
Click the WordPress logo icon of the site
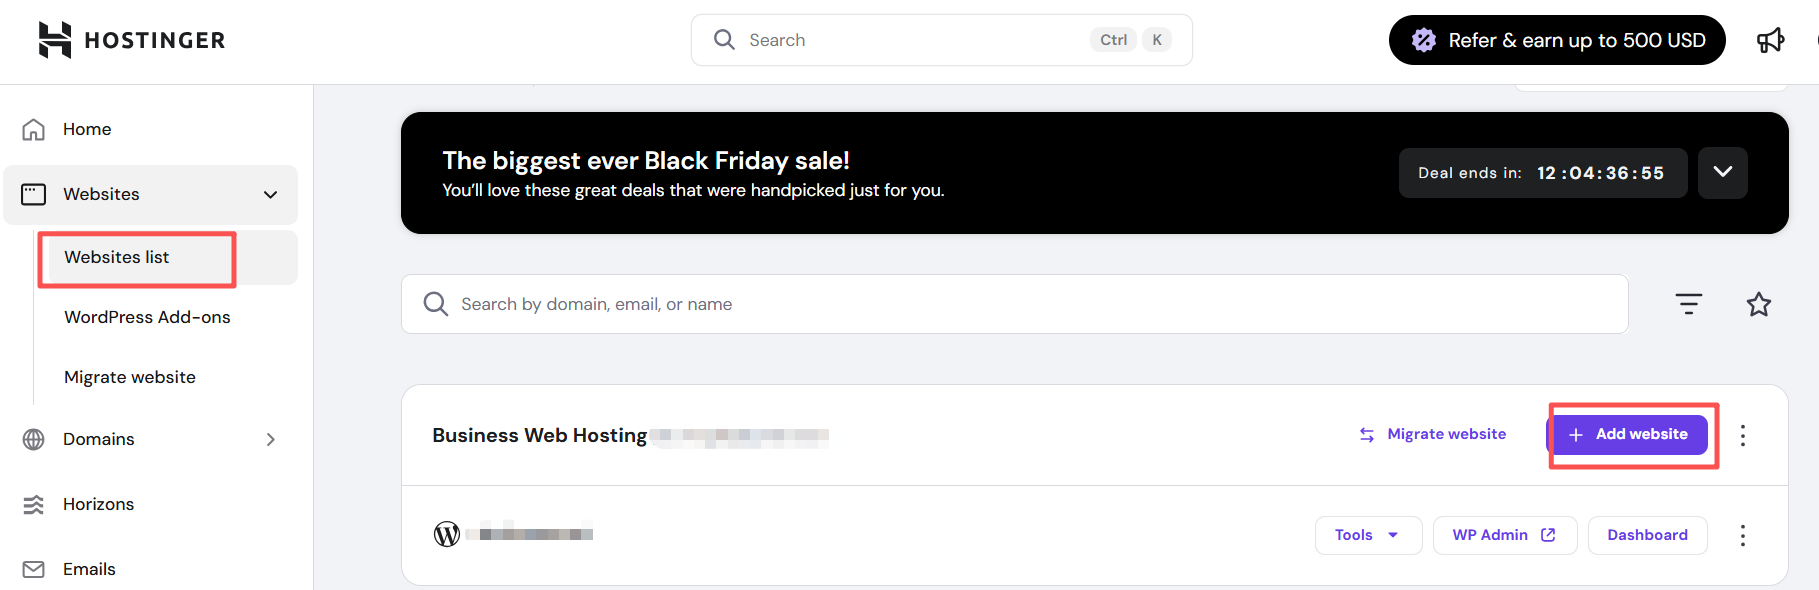pos(447,534)
